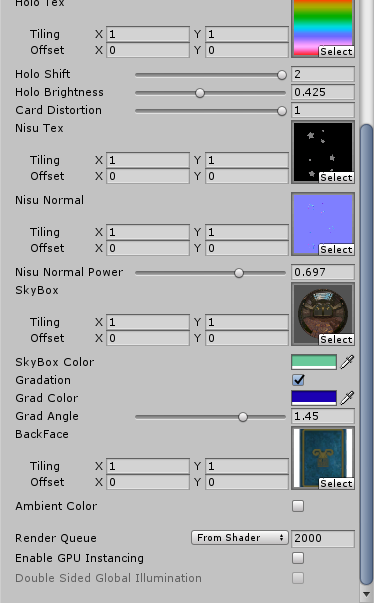374x603 pixels.
Task: Click Holo Tex Tiling Y field
Action: click(247, 34)
